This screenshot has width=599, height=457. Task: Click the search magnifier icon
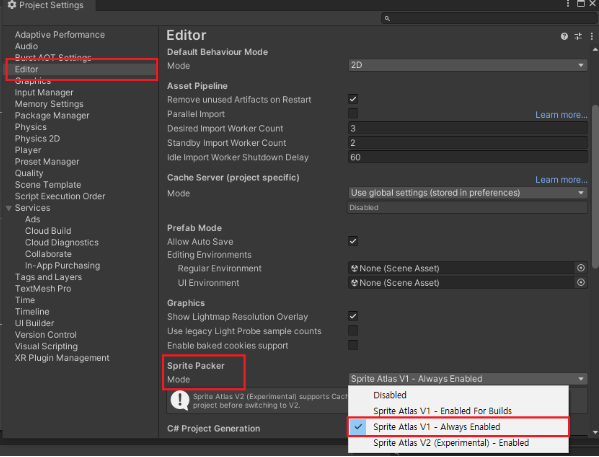(x=387, y=18)
